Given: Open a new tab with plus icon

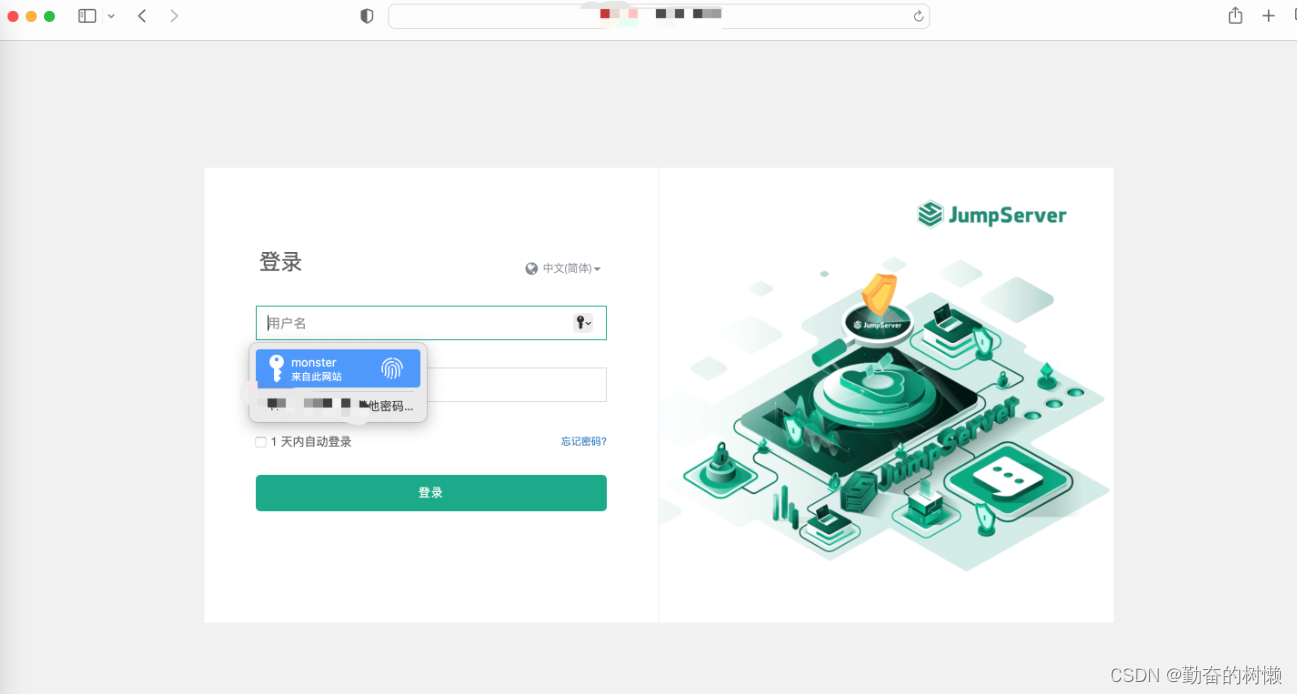Looking at the screenshot, I should point(1269,16).
